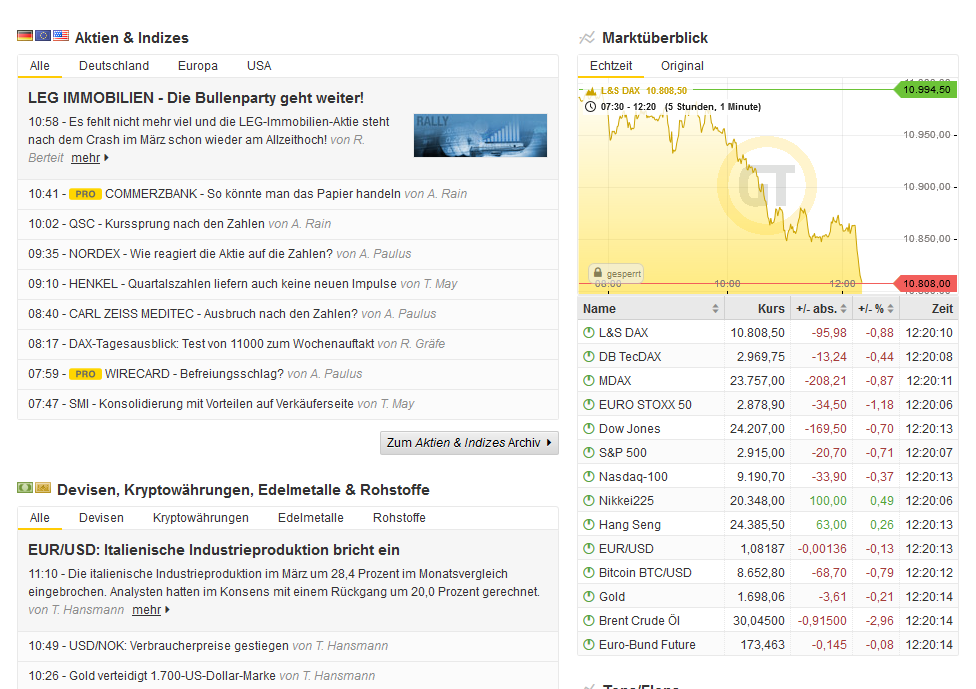Sort the table by +/- abs. column arrows
Viewport: 976px width, 689px height.
[843, 308]
